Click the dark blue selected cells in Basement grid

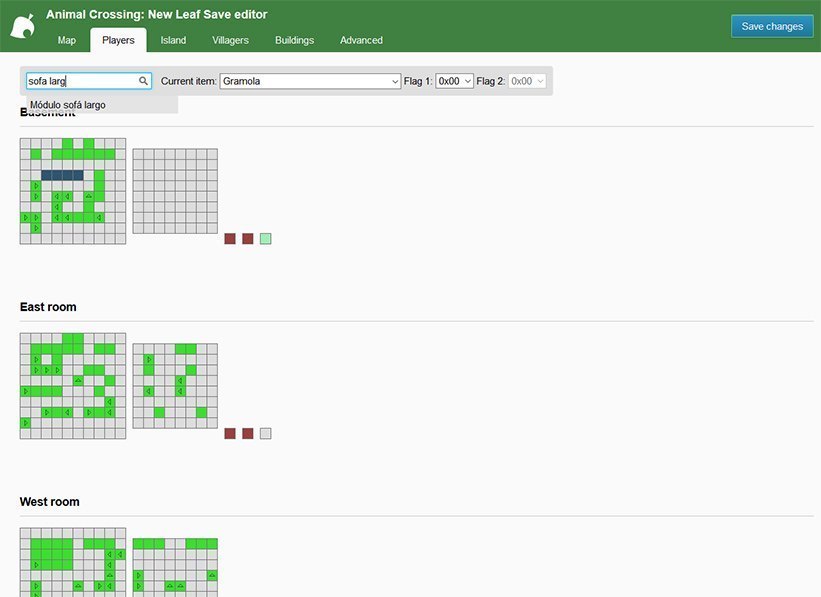[62, 175]
